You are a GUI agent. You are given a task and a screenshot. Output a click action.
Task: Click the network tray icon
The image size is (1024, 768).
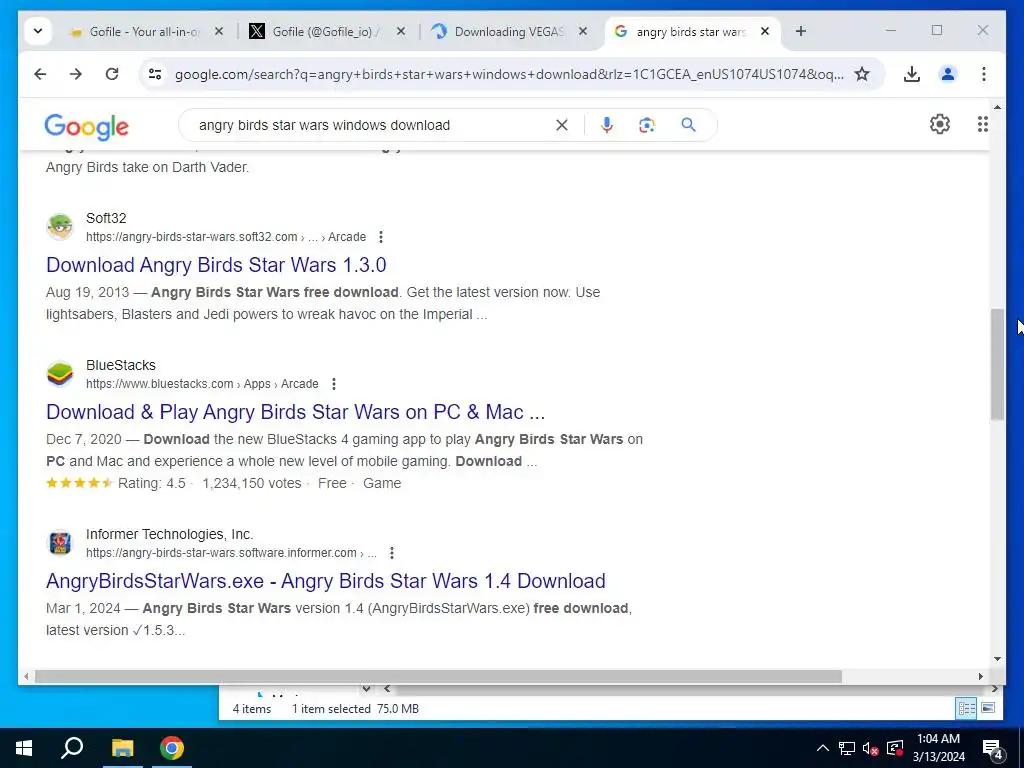(x=846, y=748)
